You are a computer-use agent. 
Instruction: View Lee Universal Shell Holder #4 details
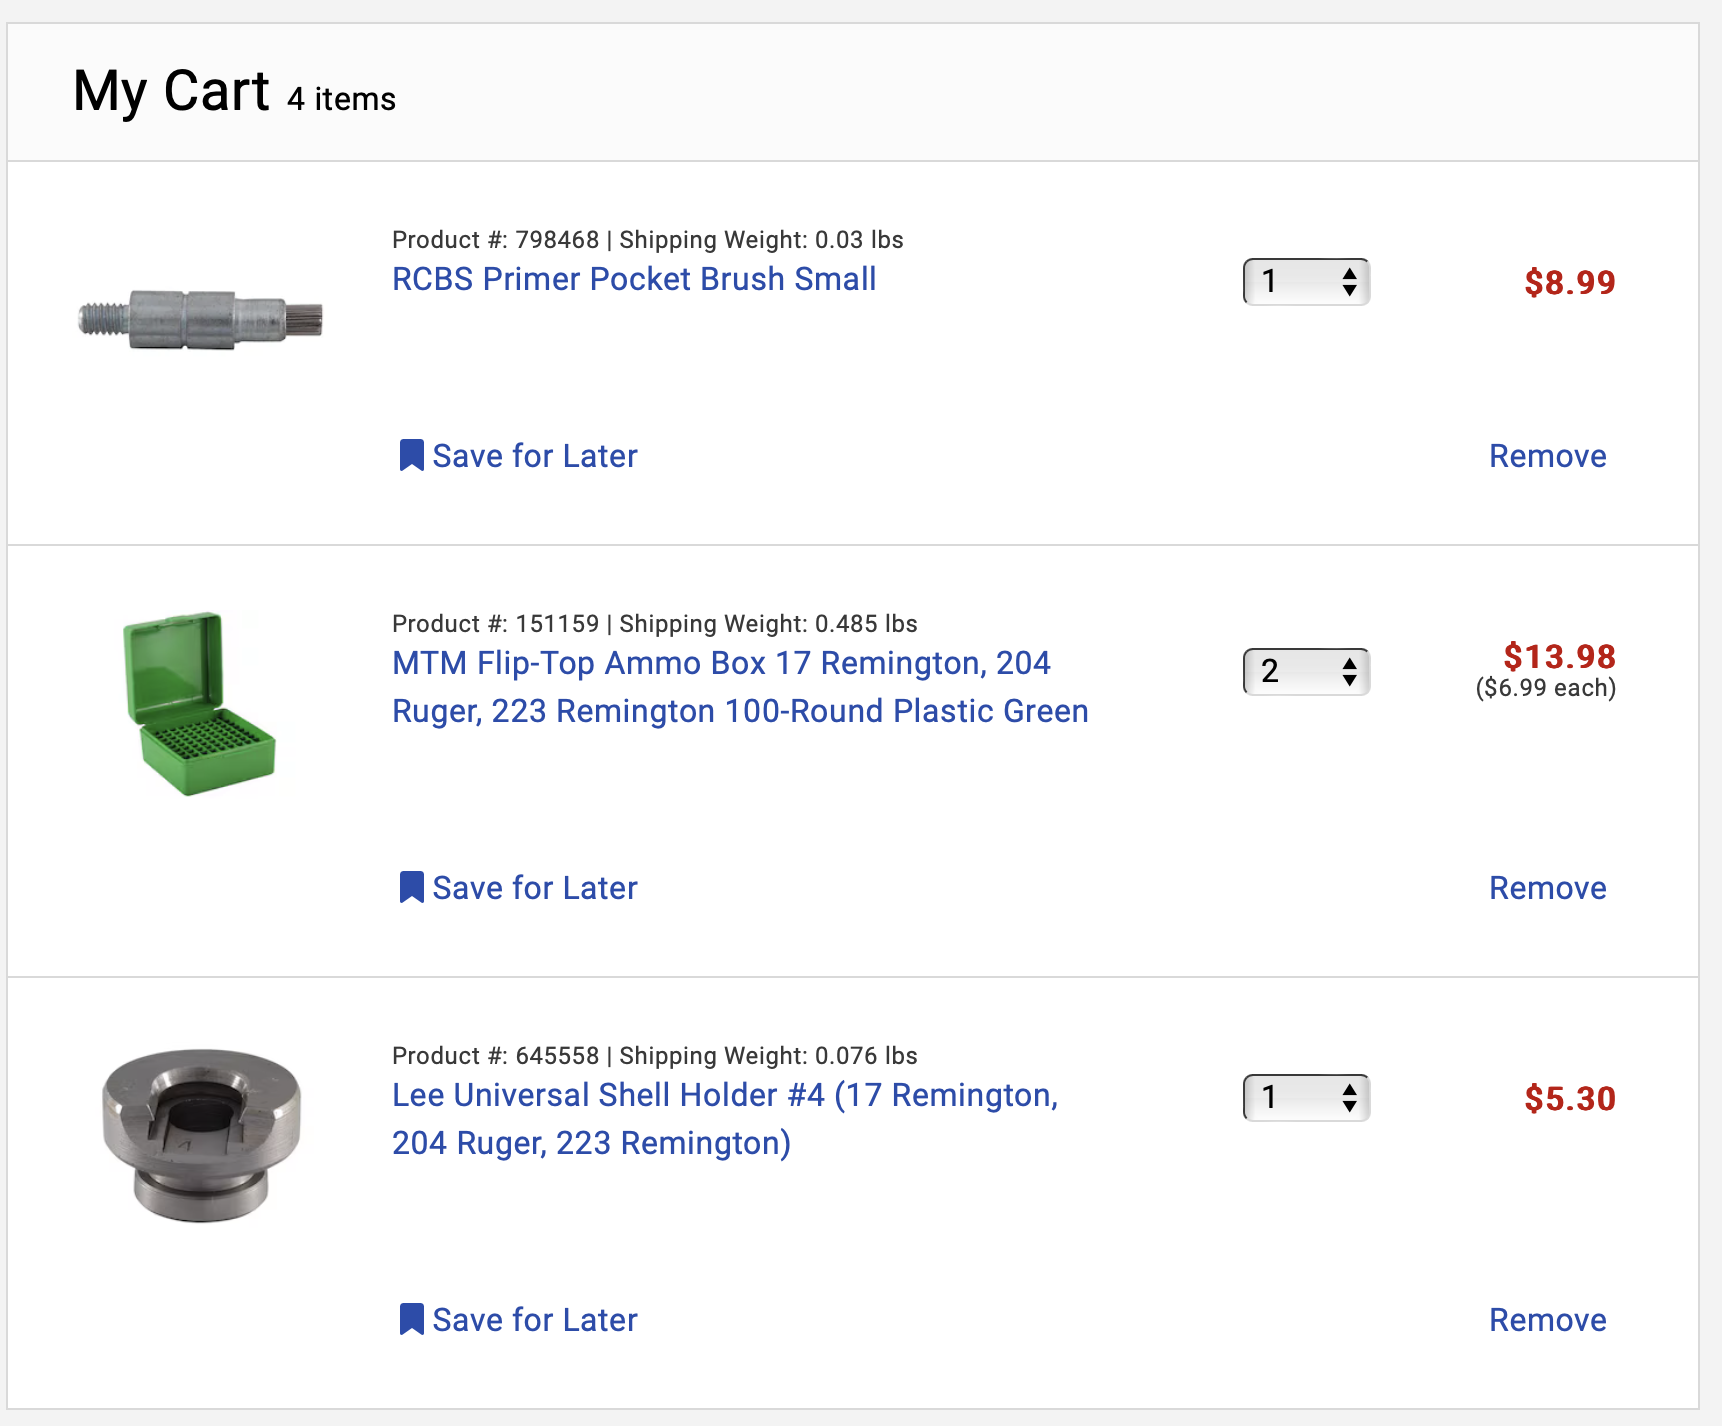[724, 1119]
